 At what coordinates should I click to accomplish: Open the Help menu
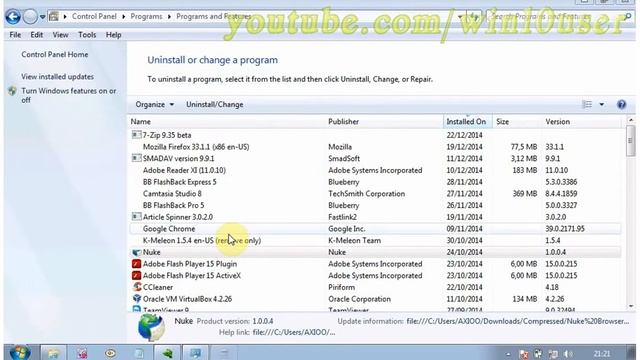point(113,35)
